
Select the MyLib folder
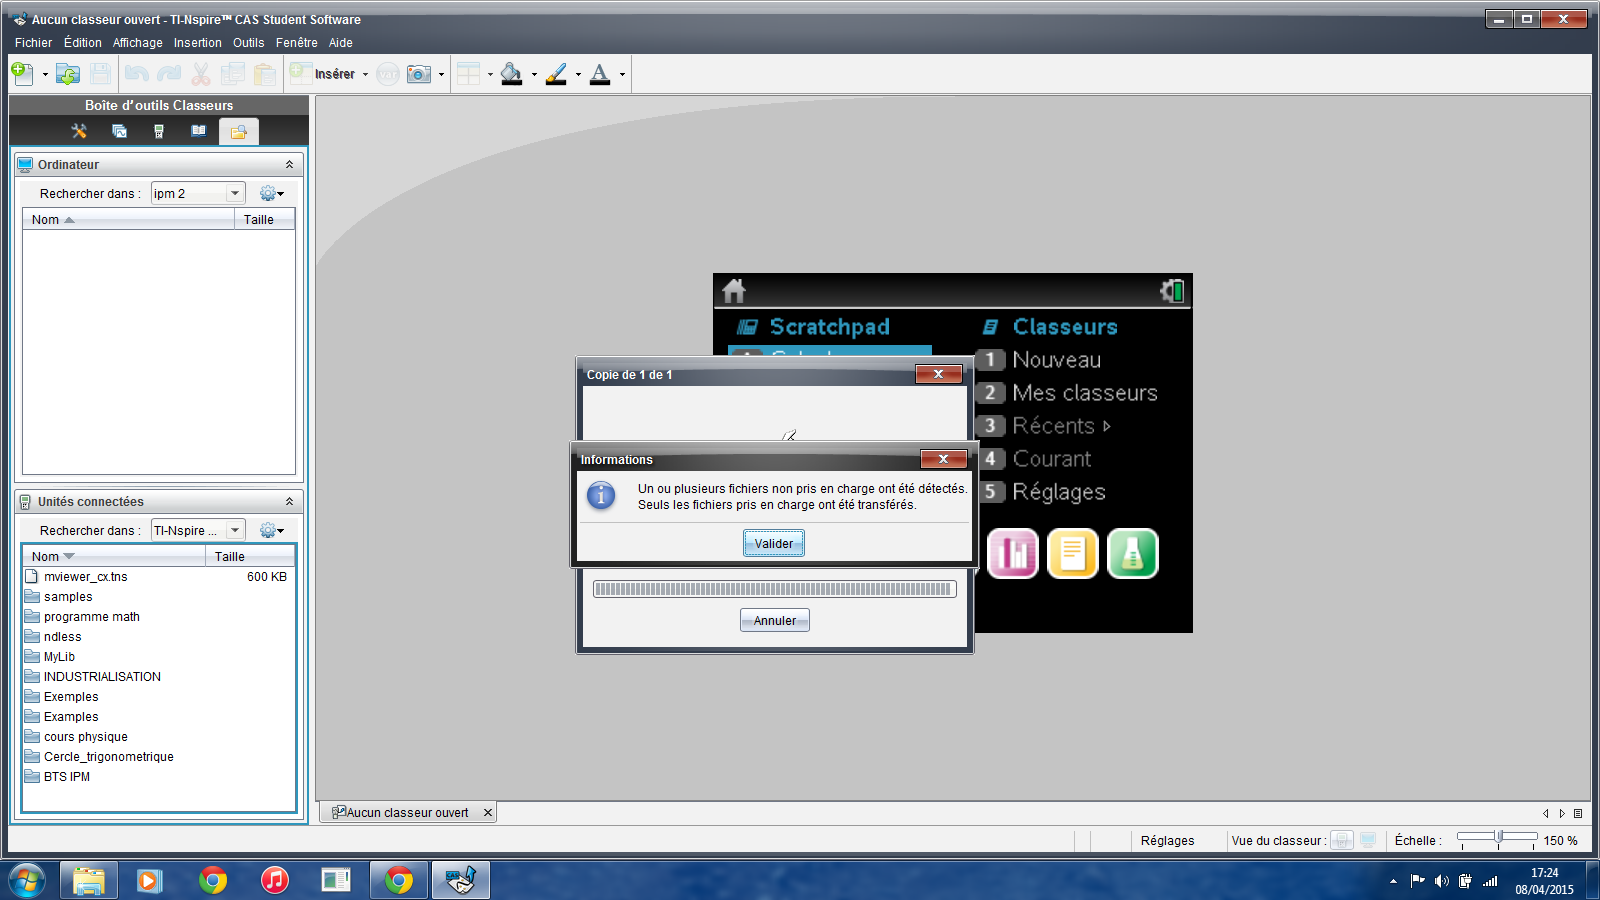(x=158, y=657)
